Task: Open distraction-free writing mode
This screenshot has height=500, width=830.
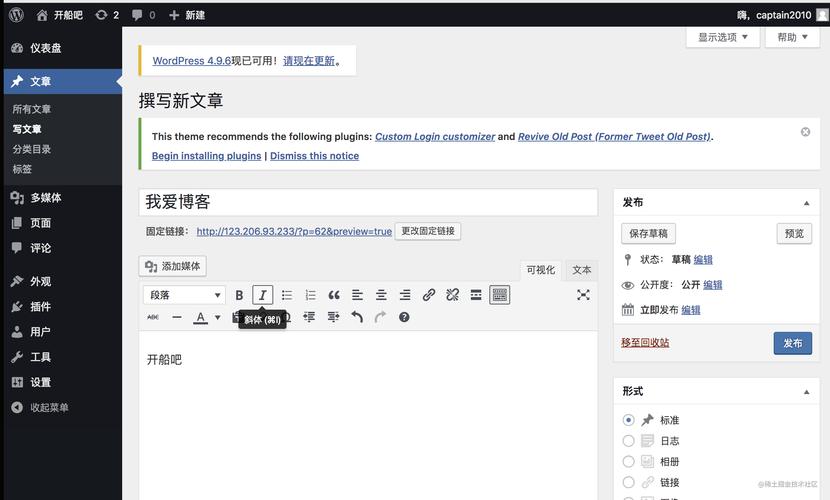Action: [x=583, y=295]
